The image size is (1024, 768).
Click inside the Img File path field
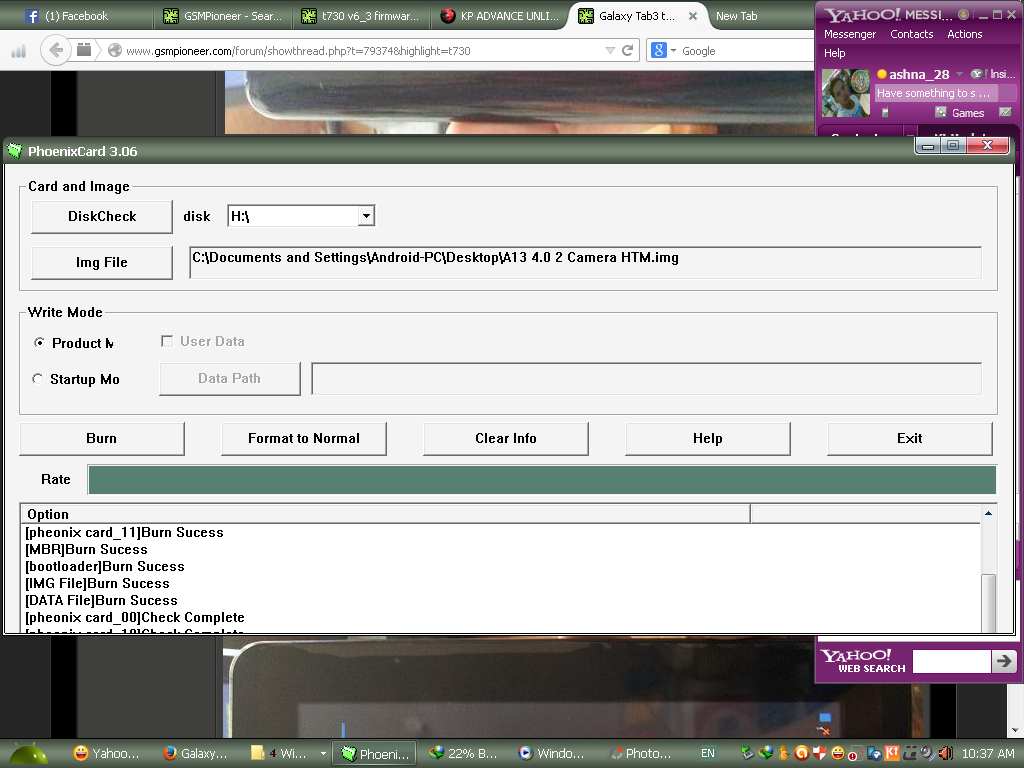(x=585, y=262)
